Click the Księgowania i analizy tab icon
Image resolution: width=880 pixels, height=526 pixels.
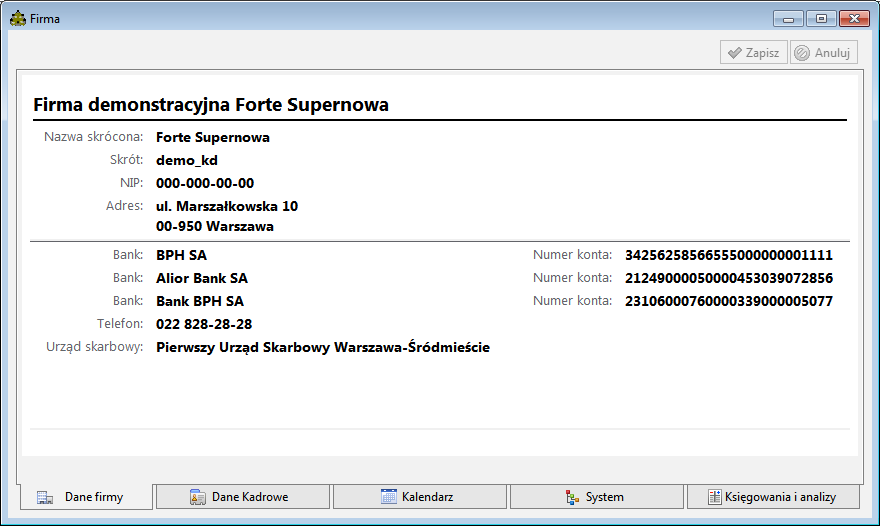[x=714, y=497]
